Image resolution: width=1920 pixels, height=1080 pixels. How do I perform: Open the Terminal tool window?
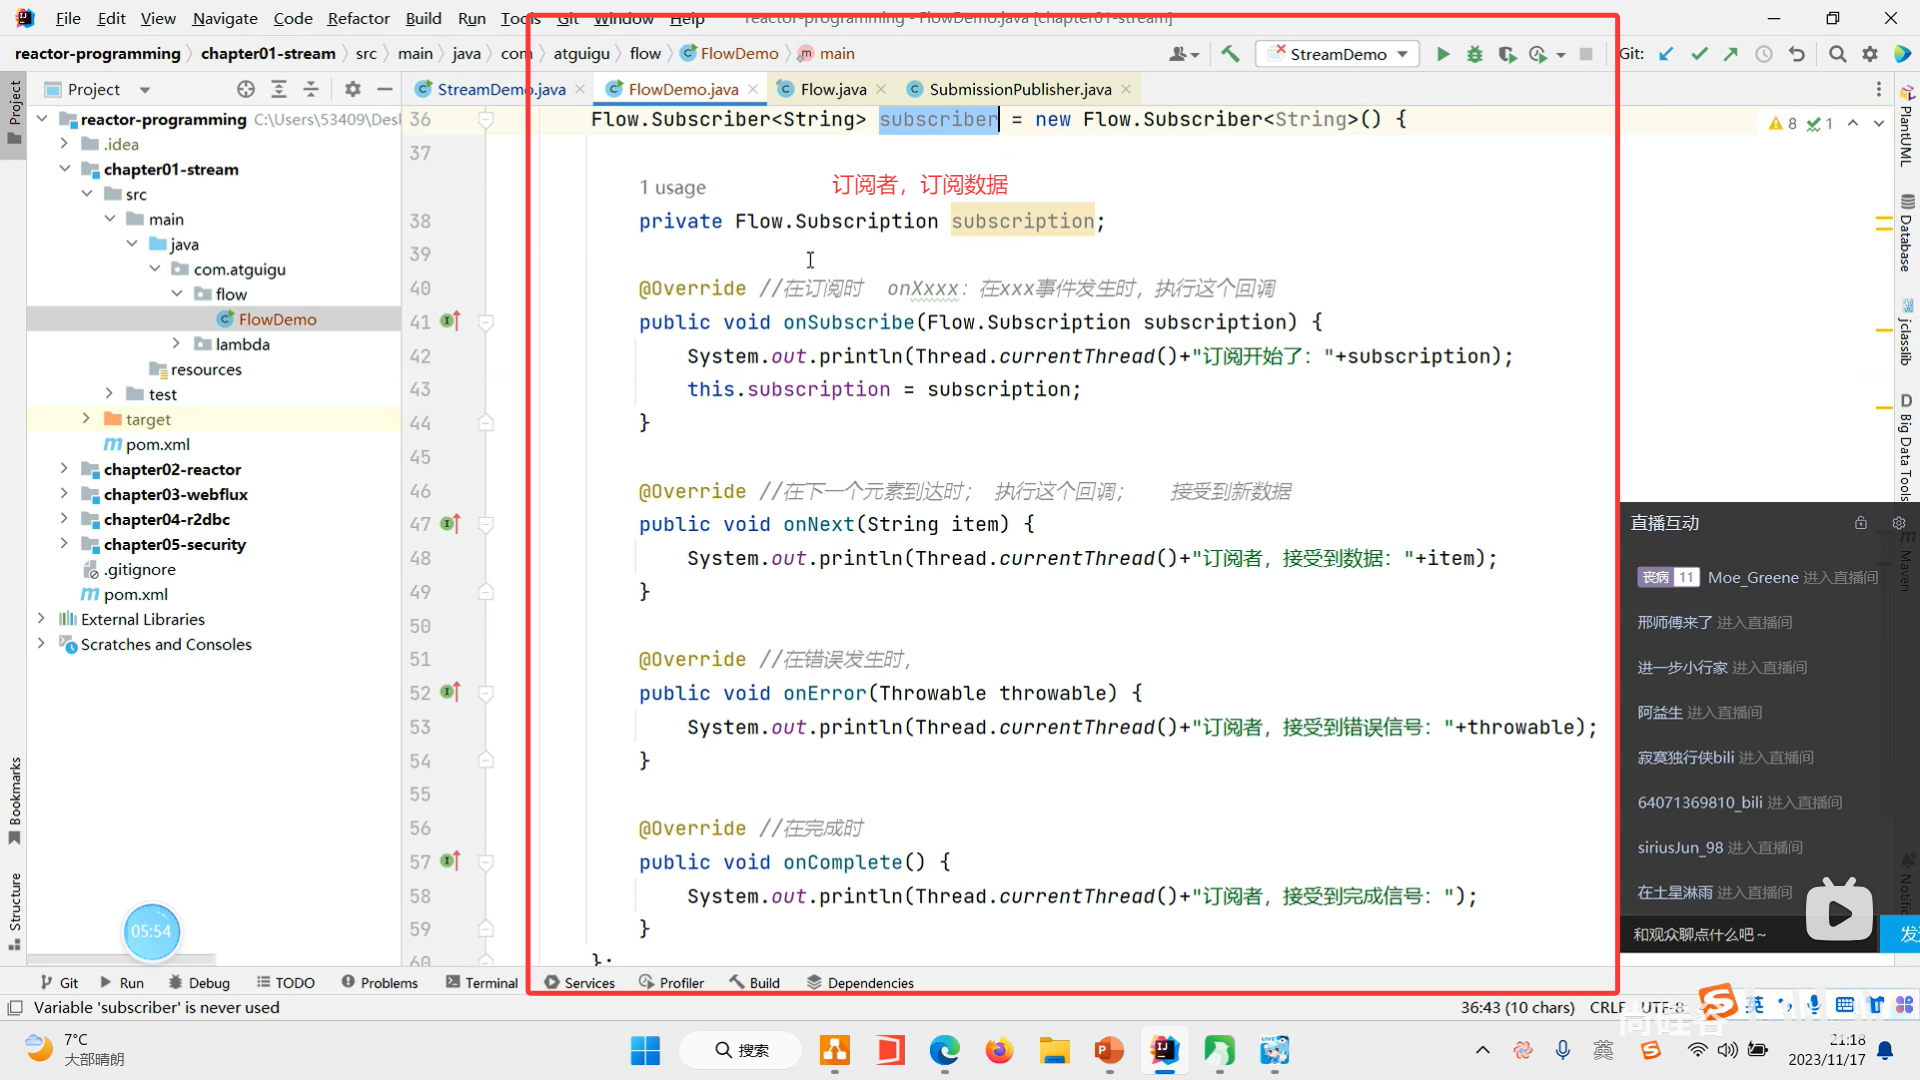[x=481, y=983]
